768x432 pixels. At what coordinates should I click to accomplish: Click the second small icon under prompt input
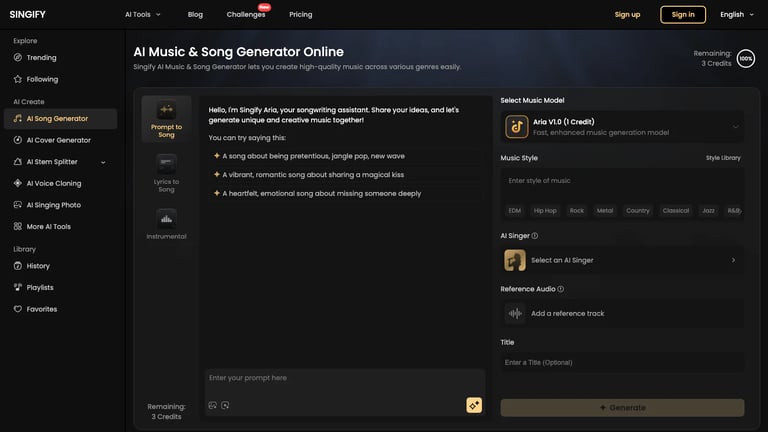pos(225,405)
